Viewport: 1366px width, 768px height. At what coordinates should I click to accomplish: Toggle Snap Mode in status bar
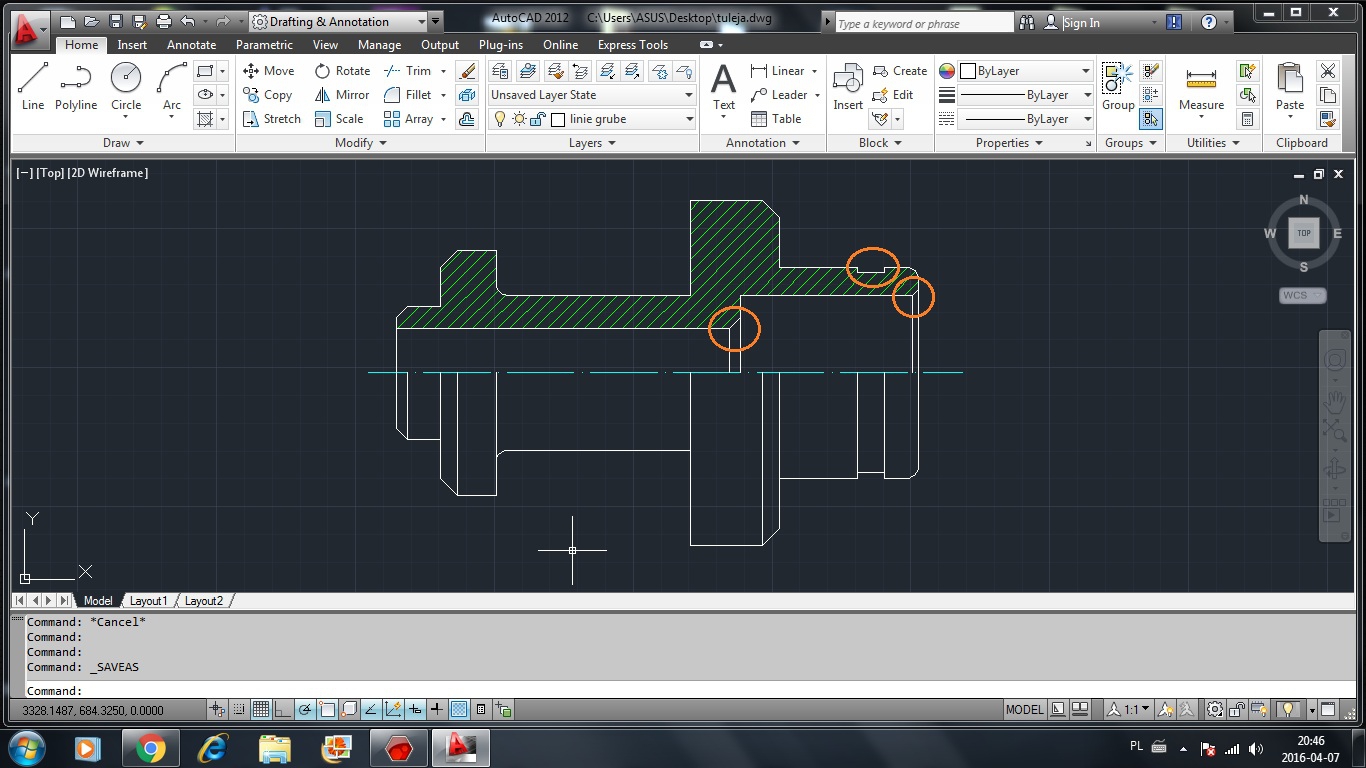coord(238,710)
